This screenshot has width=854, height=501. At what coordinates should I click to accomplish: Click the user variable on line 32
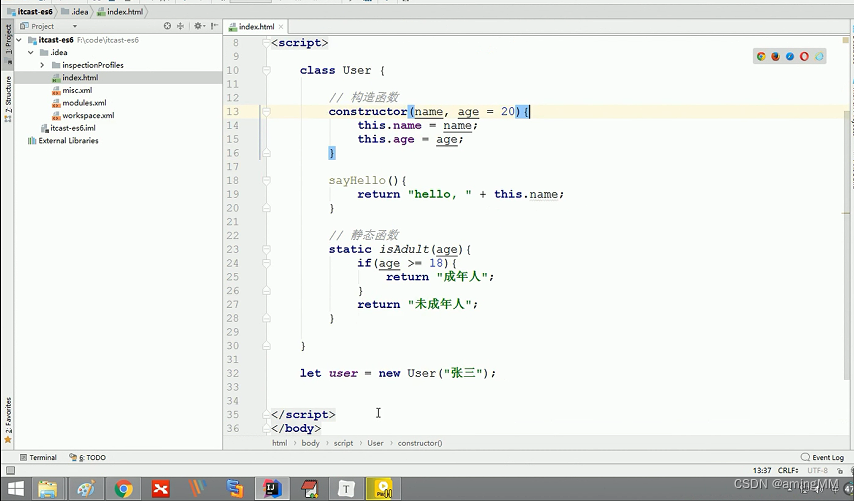point(343,373)
